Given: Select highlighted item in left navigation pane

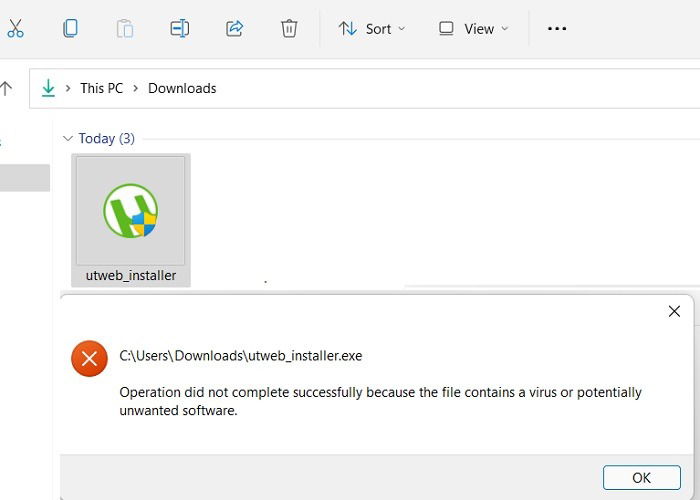Looking at the screenshot, I should (x=25, y=178).
